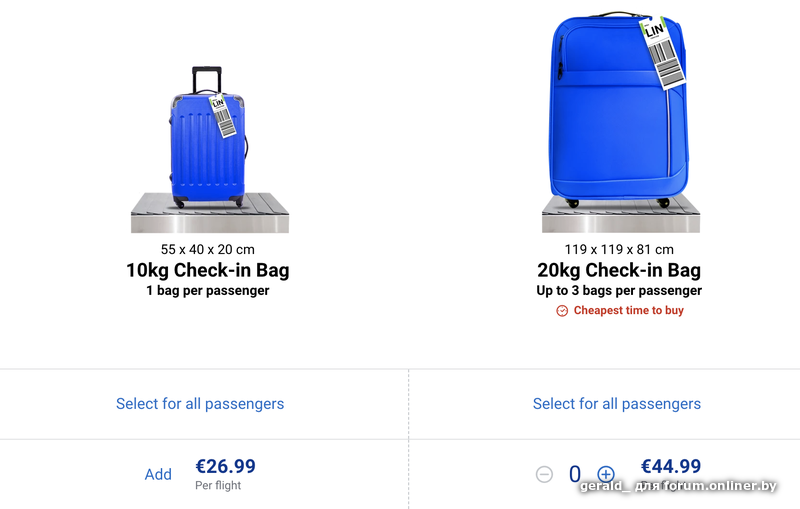Add a 10kg Check-in Bag
Screen dimensions: 800x509
click(158, 474)
